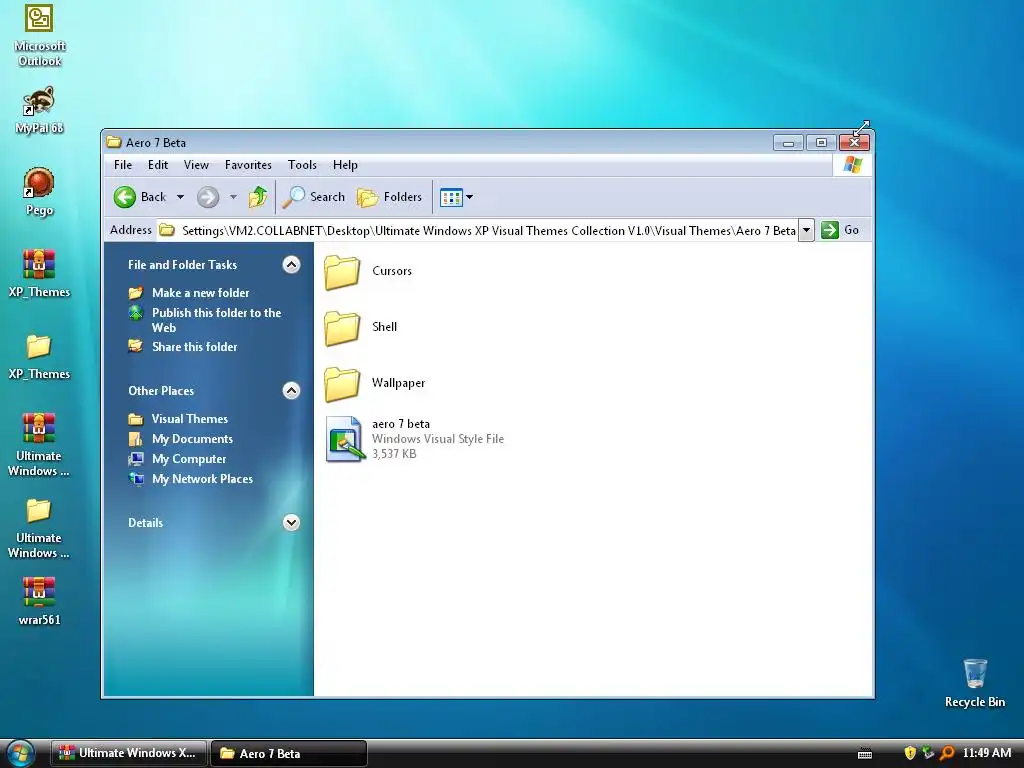Viewport: 1024px width, 768px height.
Task: Open the Forward history dropdown arrow
Action: (x=233, y=197)
